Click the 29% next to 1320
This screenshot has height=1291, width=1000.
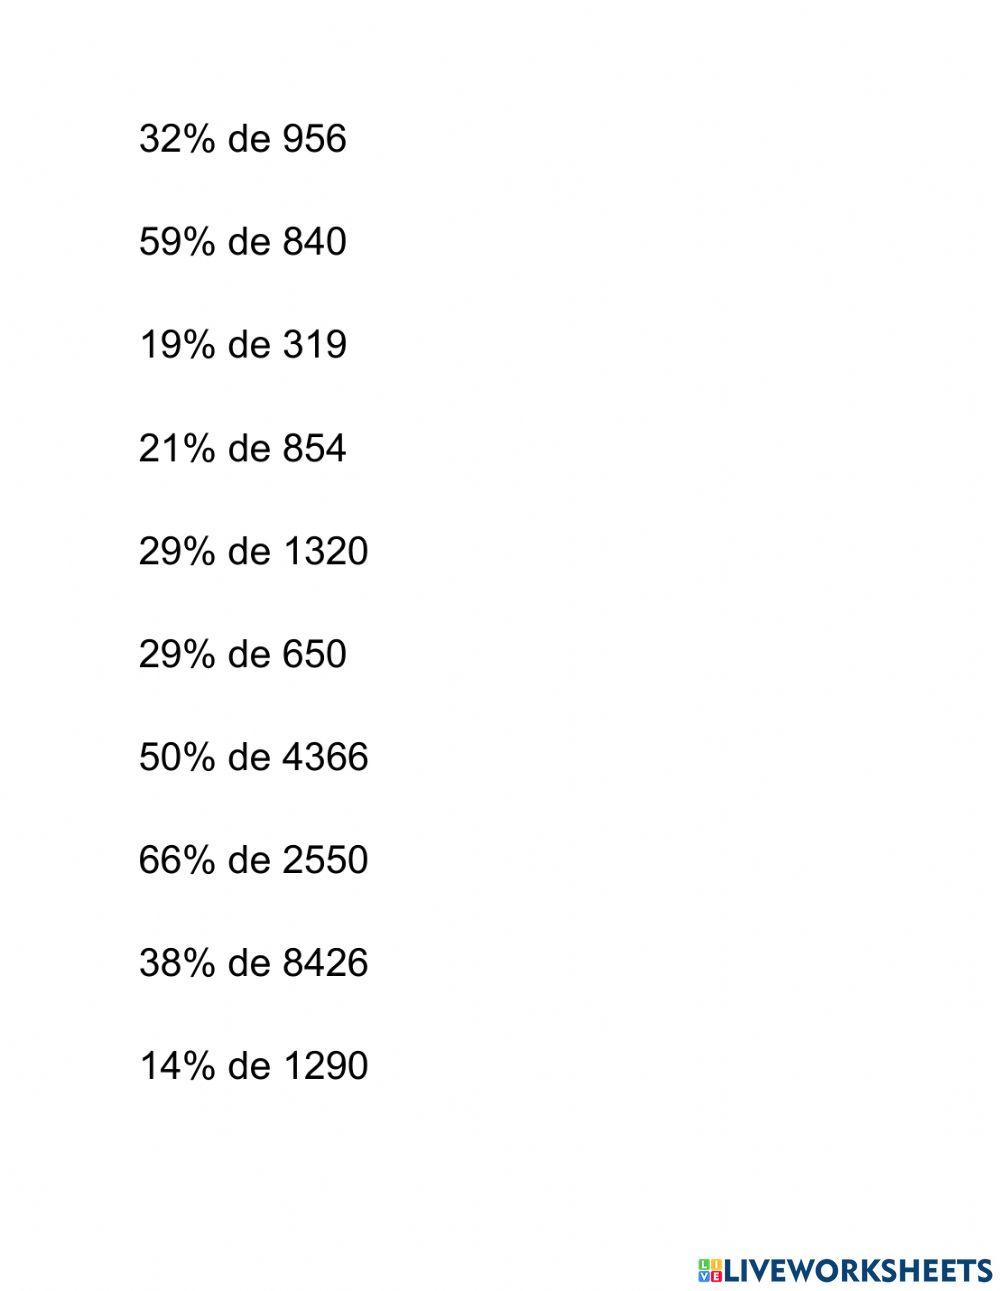[x=176, y=551]
